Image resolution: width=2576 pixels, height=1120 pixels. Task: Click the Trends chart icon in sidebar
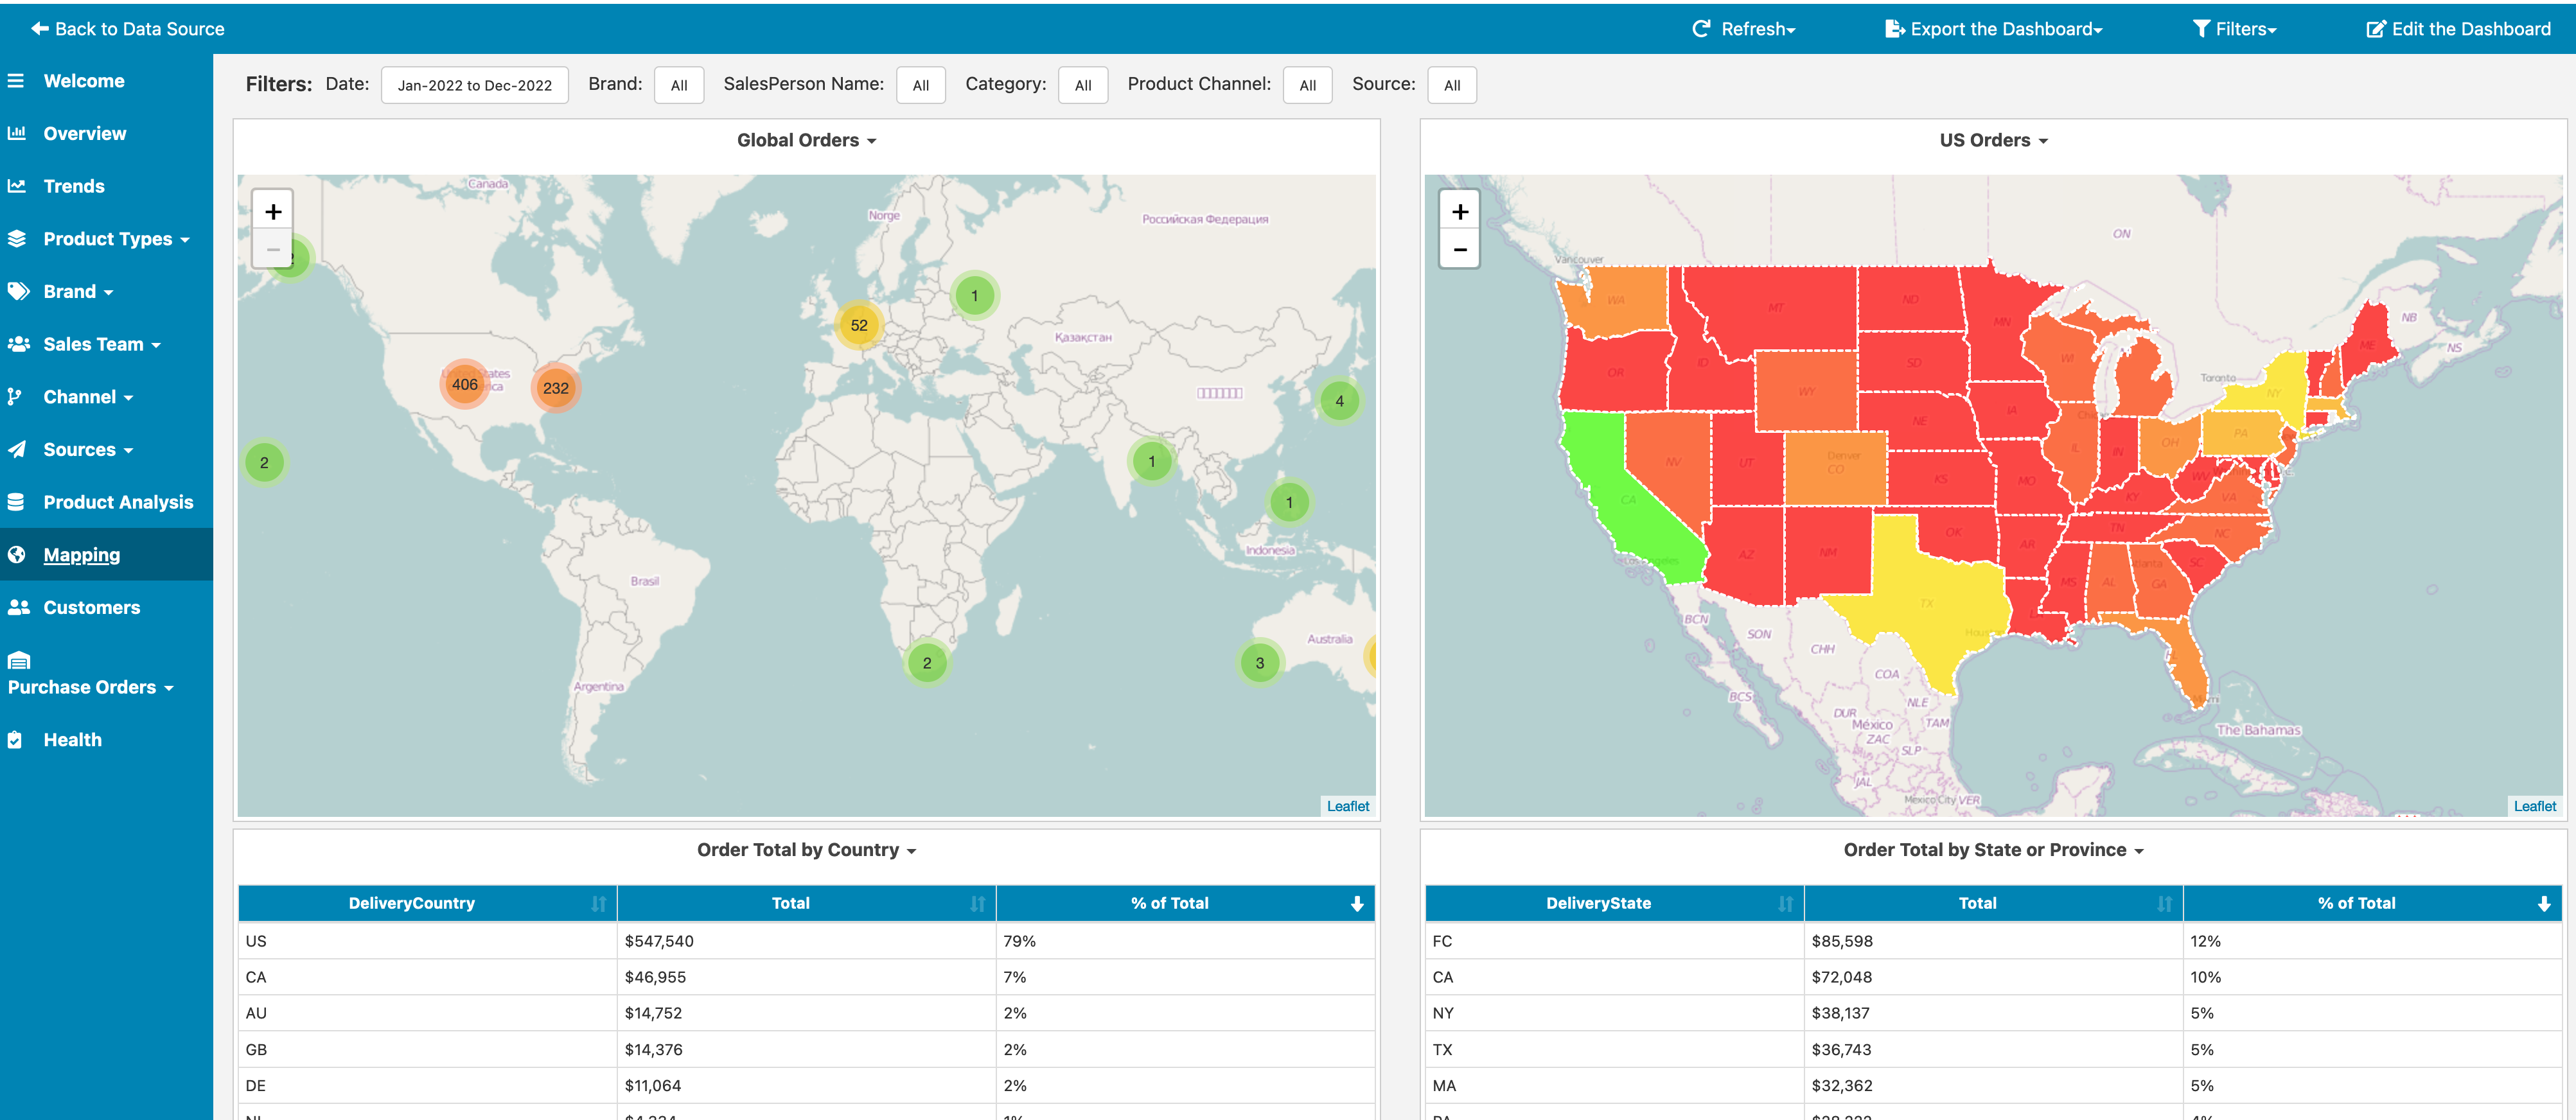click(x=16, y=186)
